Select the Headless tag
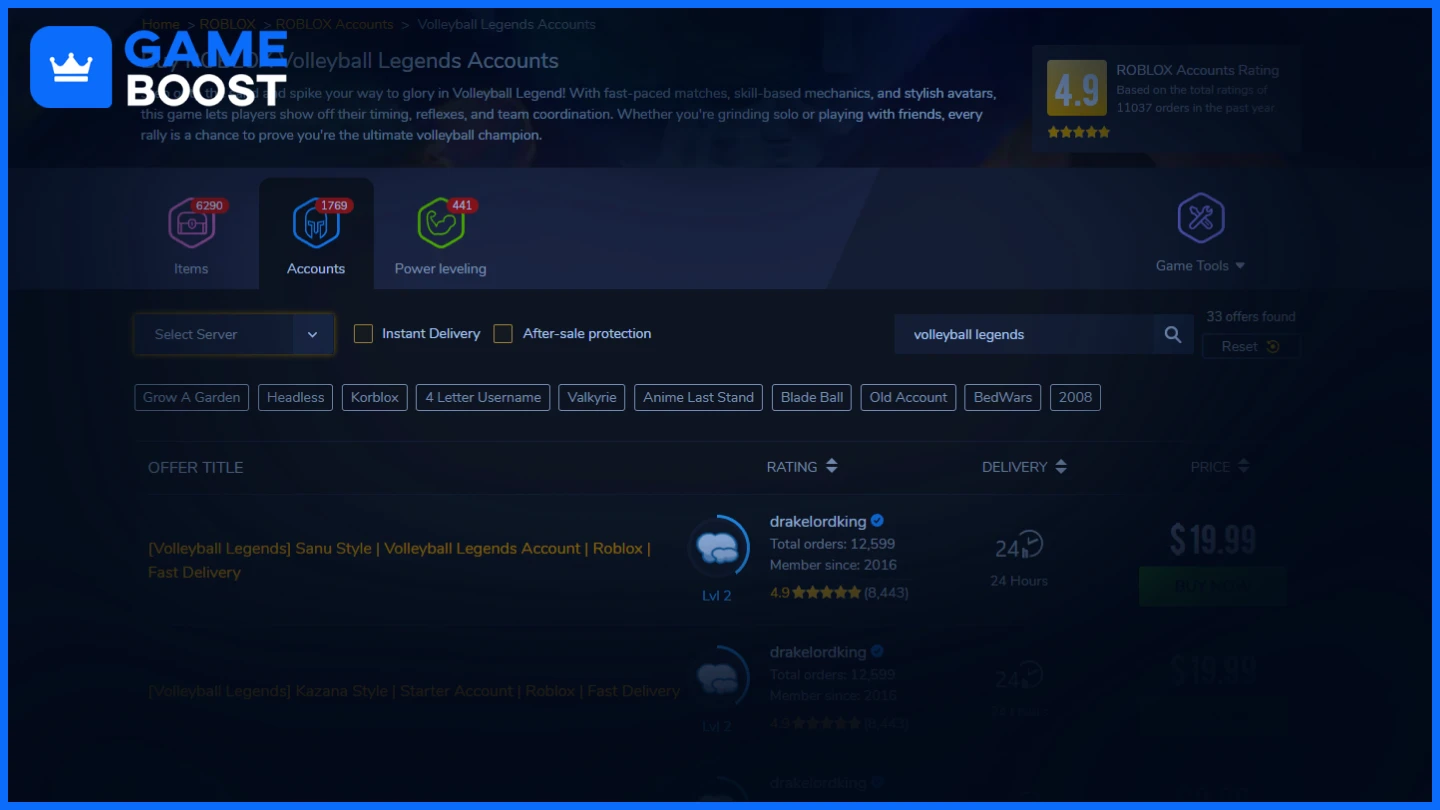 (296, 397)
